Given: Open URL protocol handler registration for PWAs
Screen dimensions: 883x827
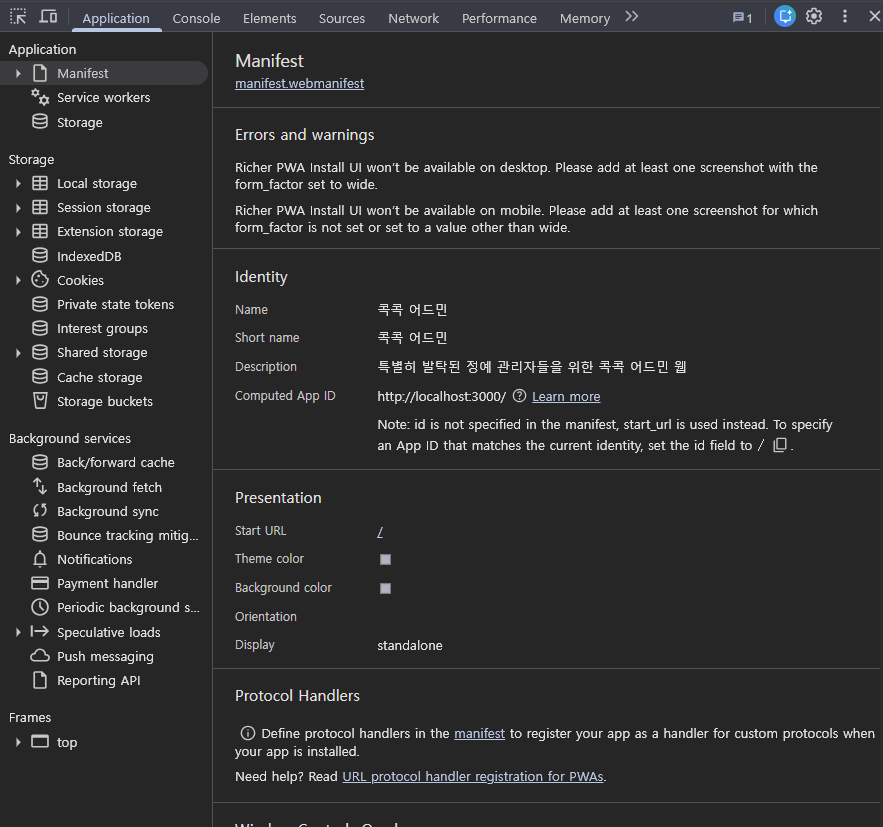Looking at the screenshot, I should (x=473, y=776).
